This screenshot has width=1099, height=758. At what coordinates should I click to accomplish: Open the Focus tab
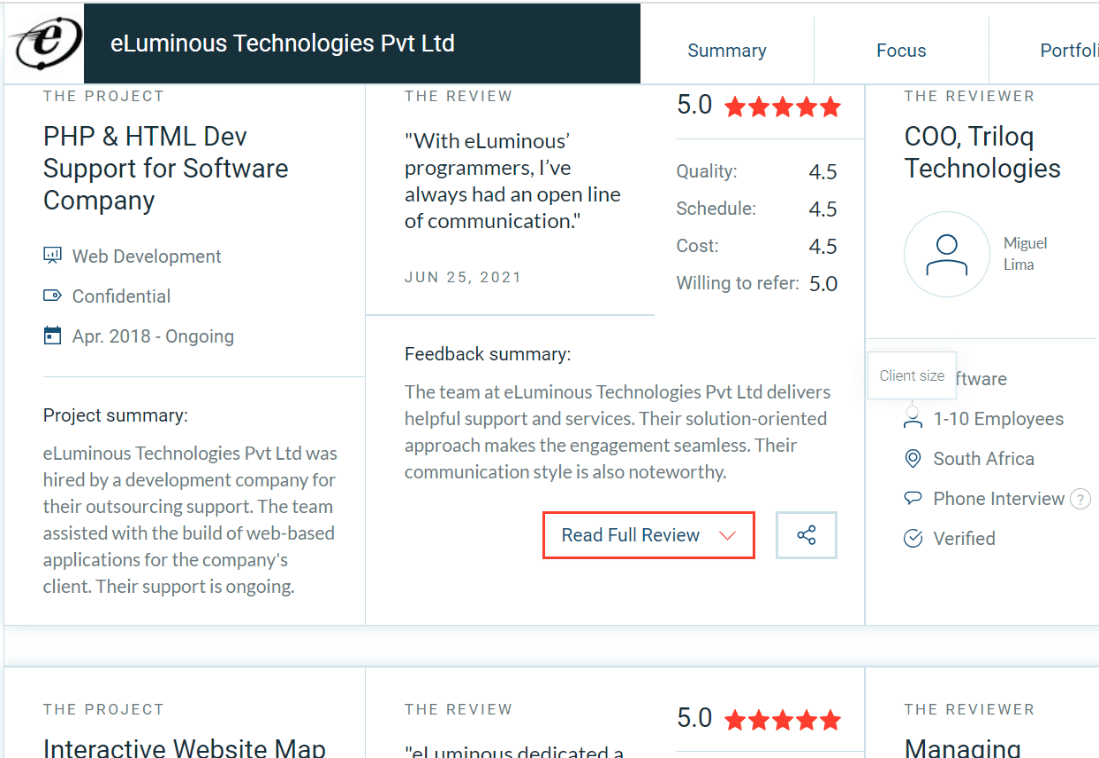tap(901, 50)
